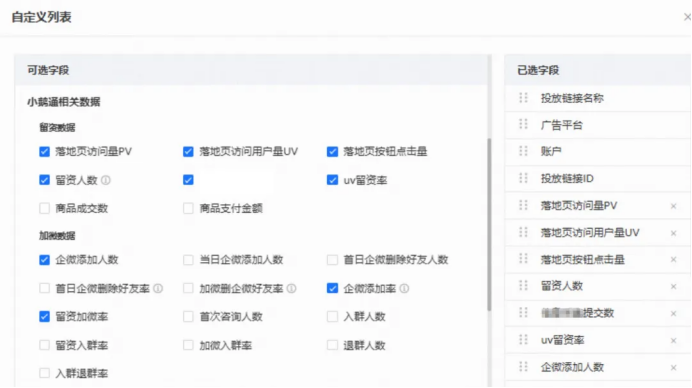Check 退群人数 checkbox
692x388 pixels.
(332, 345)
